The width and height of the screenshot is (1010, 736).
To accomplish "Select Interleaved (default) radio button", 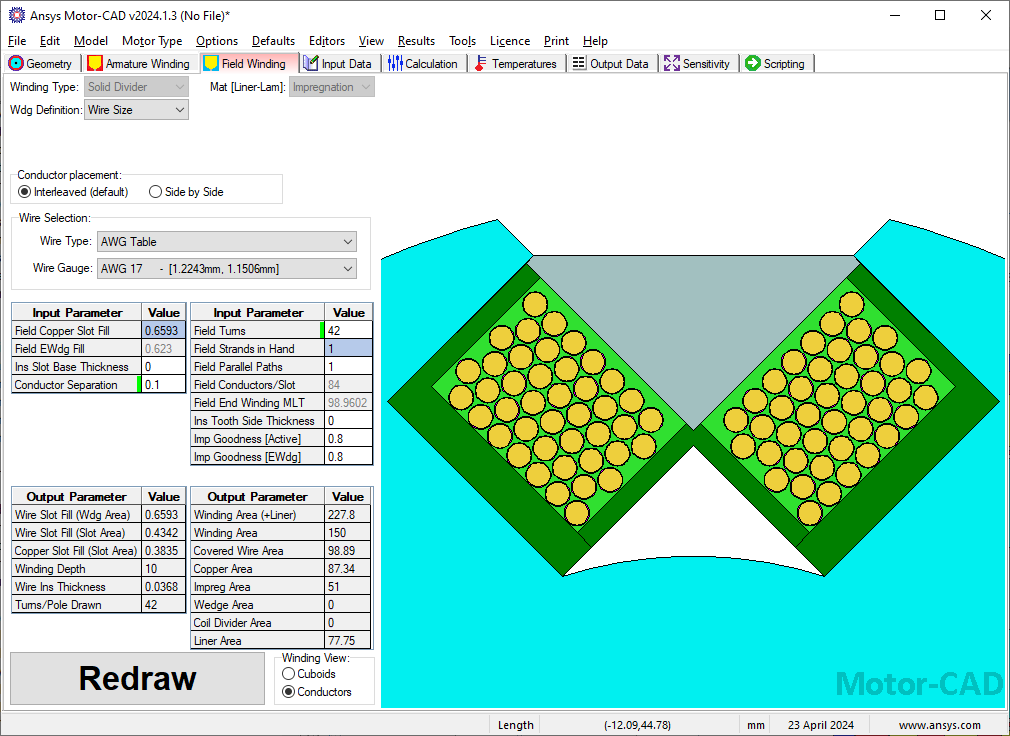I will 25,192.
